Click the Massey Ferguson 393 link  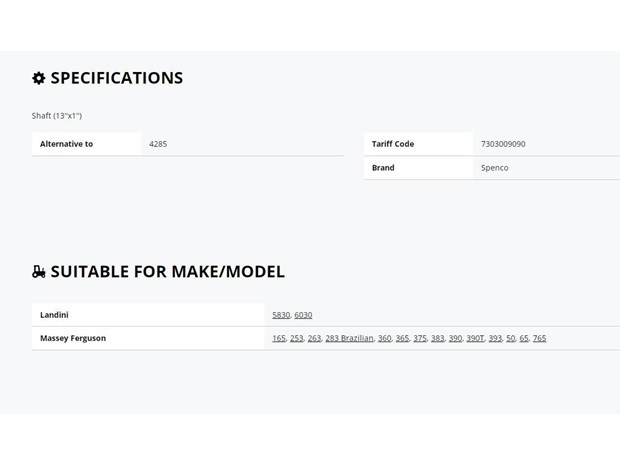pos(495,338)
